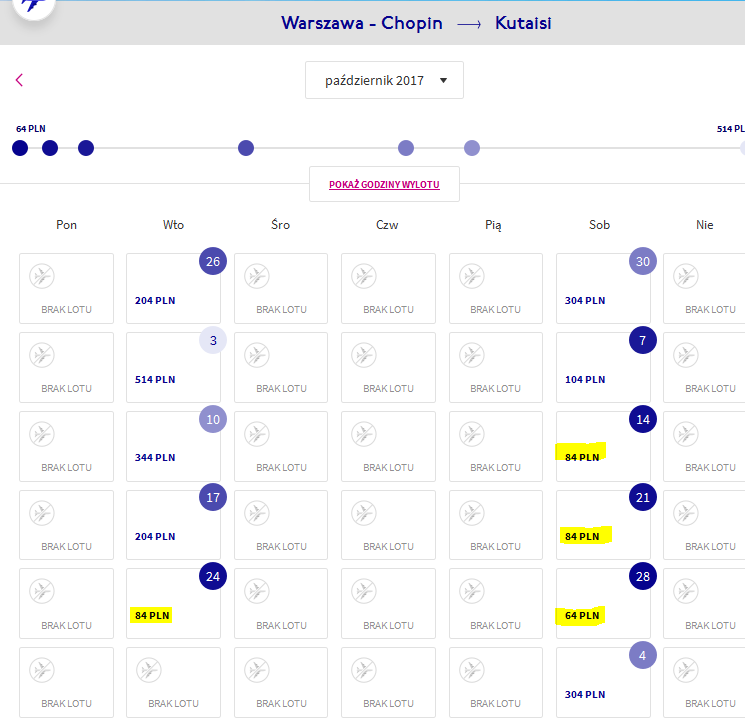Image resolution: width=745 pixels, height=722 pixels.
Task: Open the październik 2017 month dropdown
Action: pyautogui.click(x=384, y=80)
